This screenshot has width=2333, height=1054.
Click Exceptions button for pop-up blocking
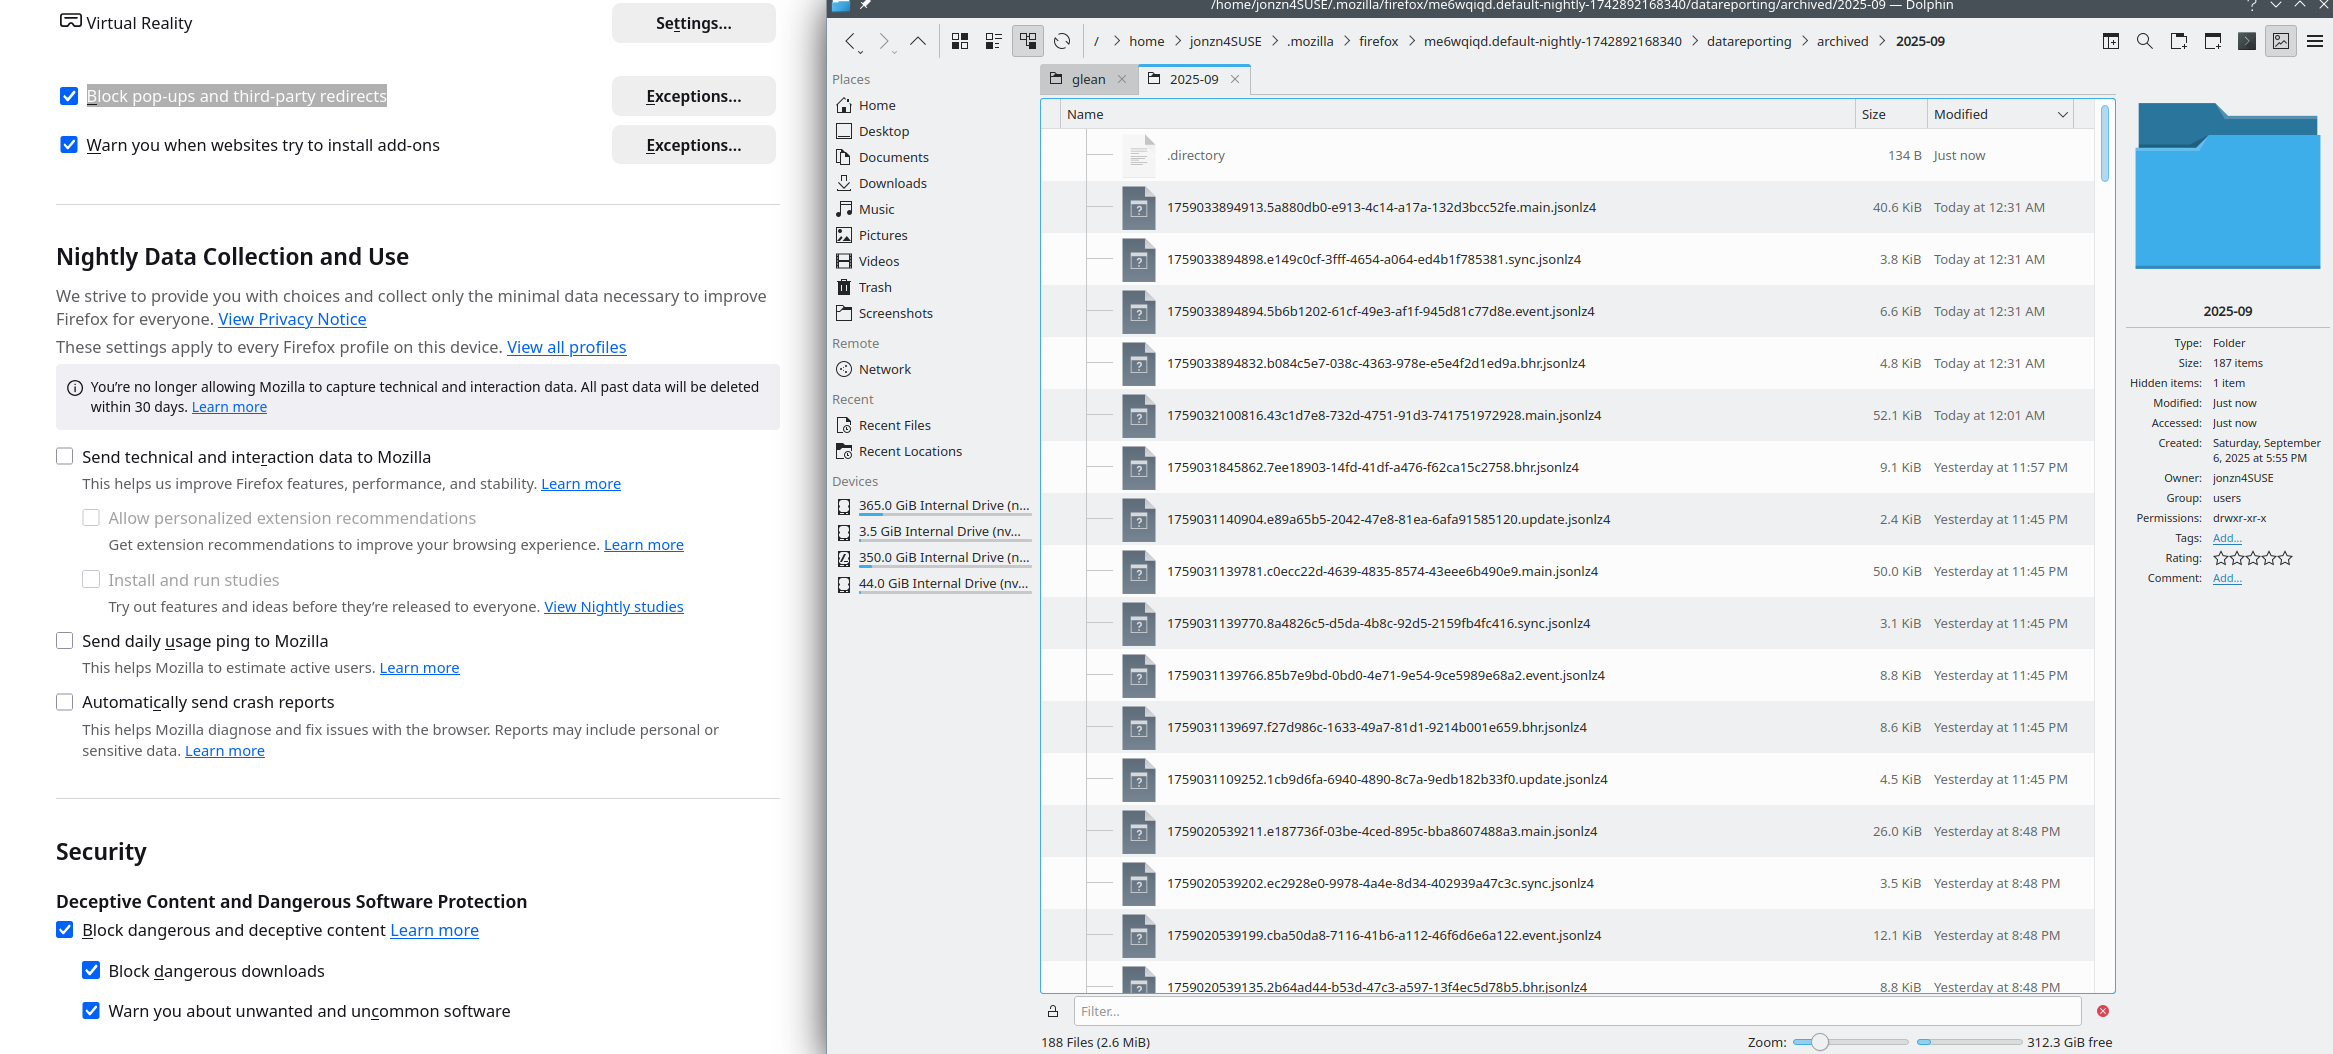(x=693, y=96)
